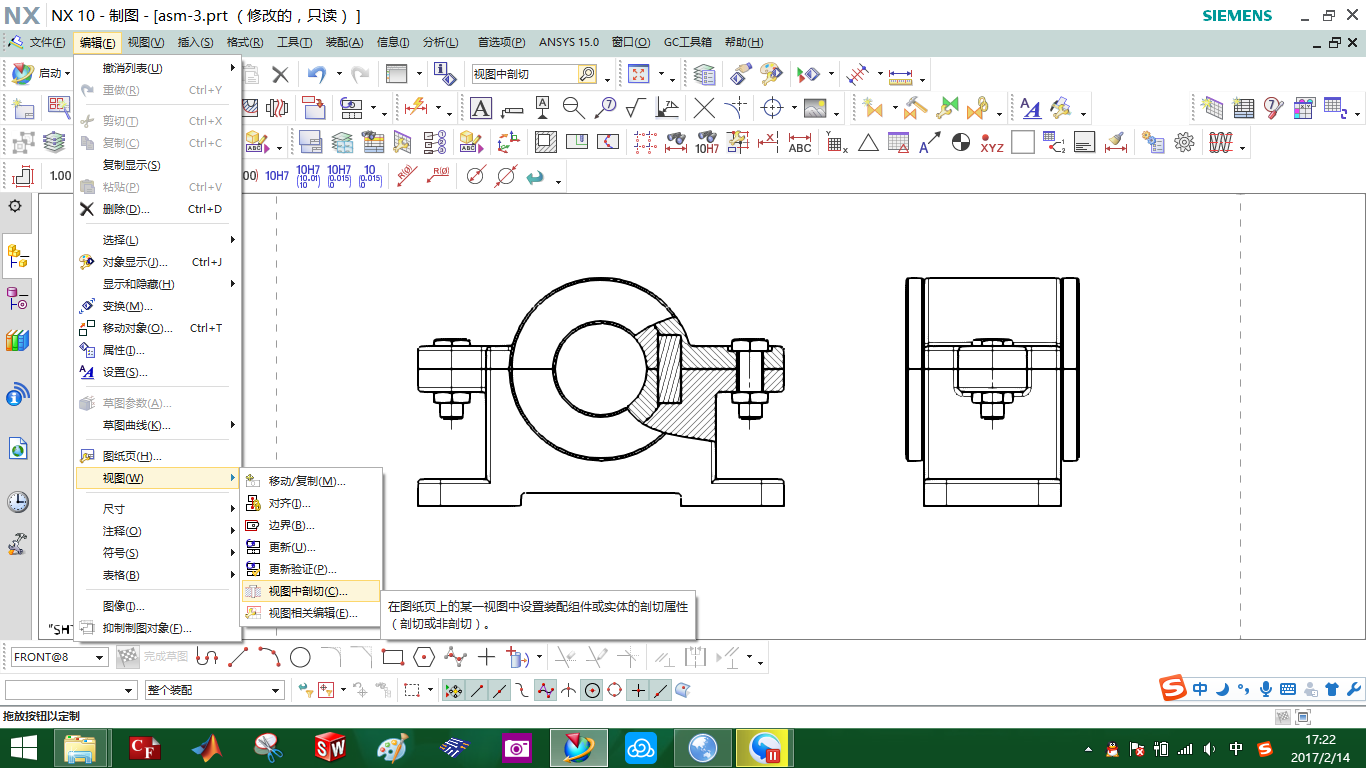Open the 首选项(P) menu
The width and height of the screenshot is (1366, 768).
pos(501,42)
